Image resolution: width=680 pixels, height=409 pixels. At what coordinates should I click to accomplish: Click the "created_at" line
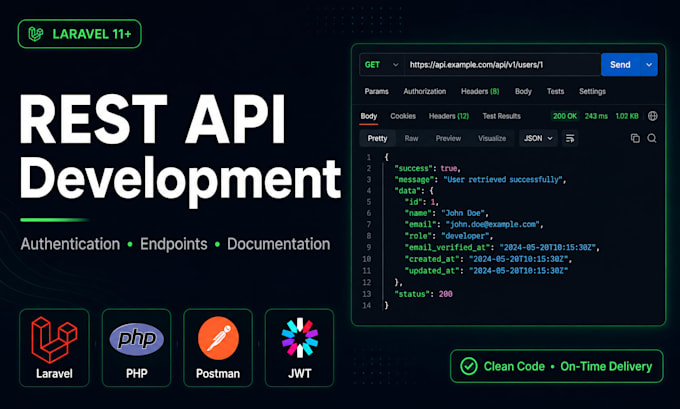point(488,259)
